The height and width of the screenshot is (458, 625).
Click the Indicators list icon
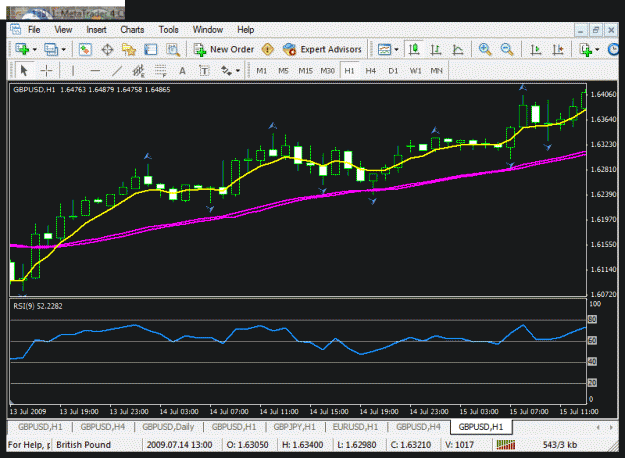[586, 49]
